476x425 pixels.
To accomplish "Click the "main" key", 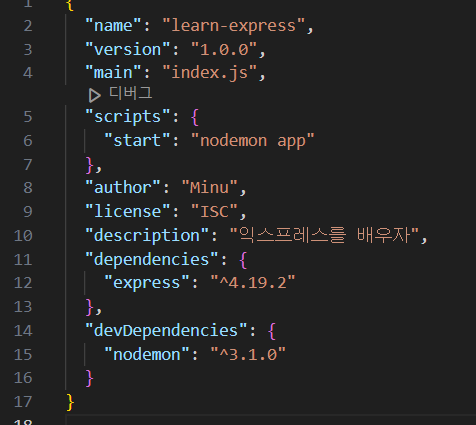I will 113,73.
